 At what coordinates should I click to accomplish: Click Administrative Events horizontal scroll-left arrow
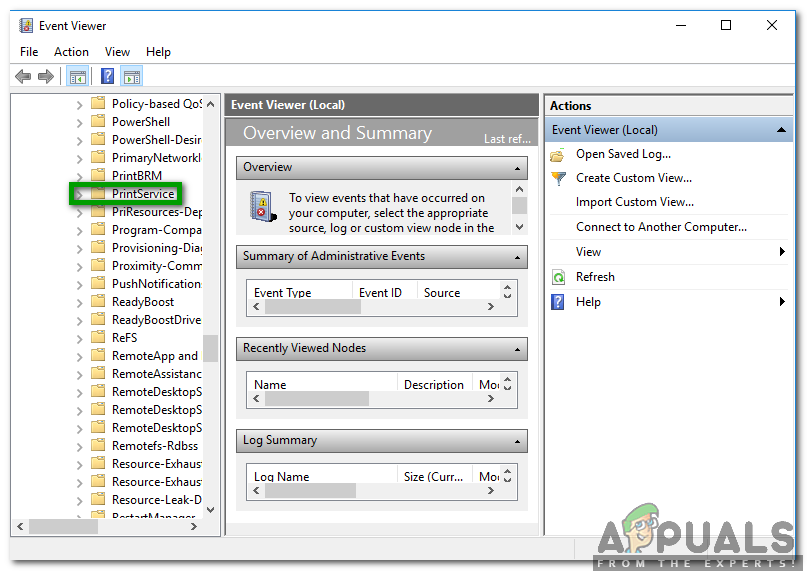[x=256, y=306]
